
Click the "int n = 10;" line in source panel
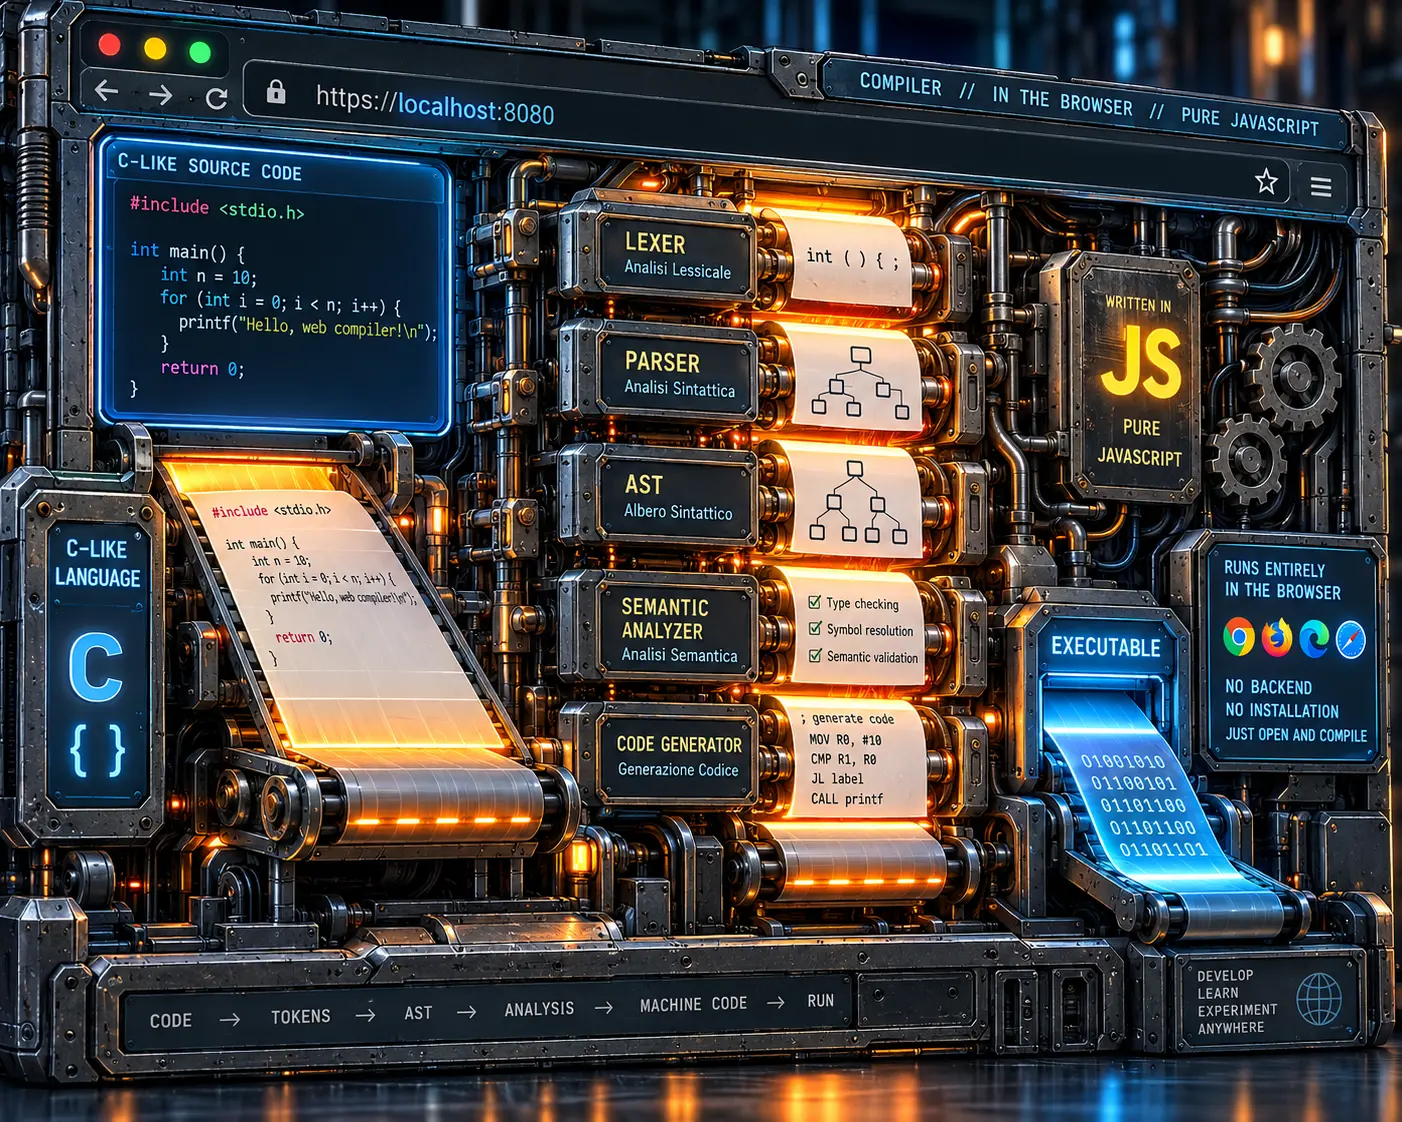click(x=208, y=275)
